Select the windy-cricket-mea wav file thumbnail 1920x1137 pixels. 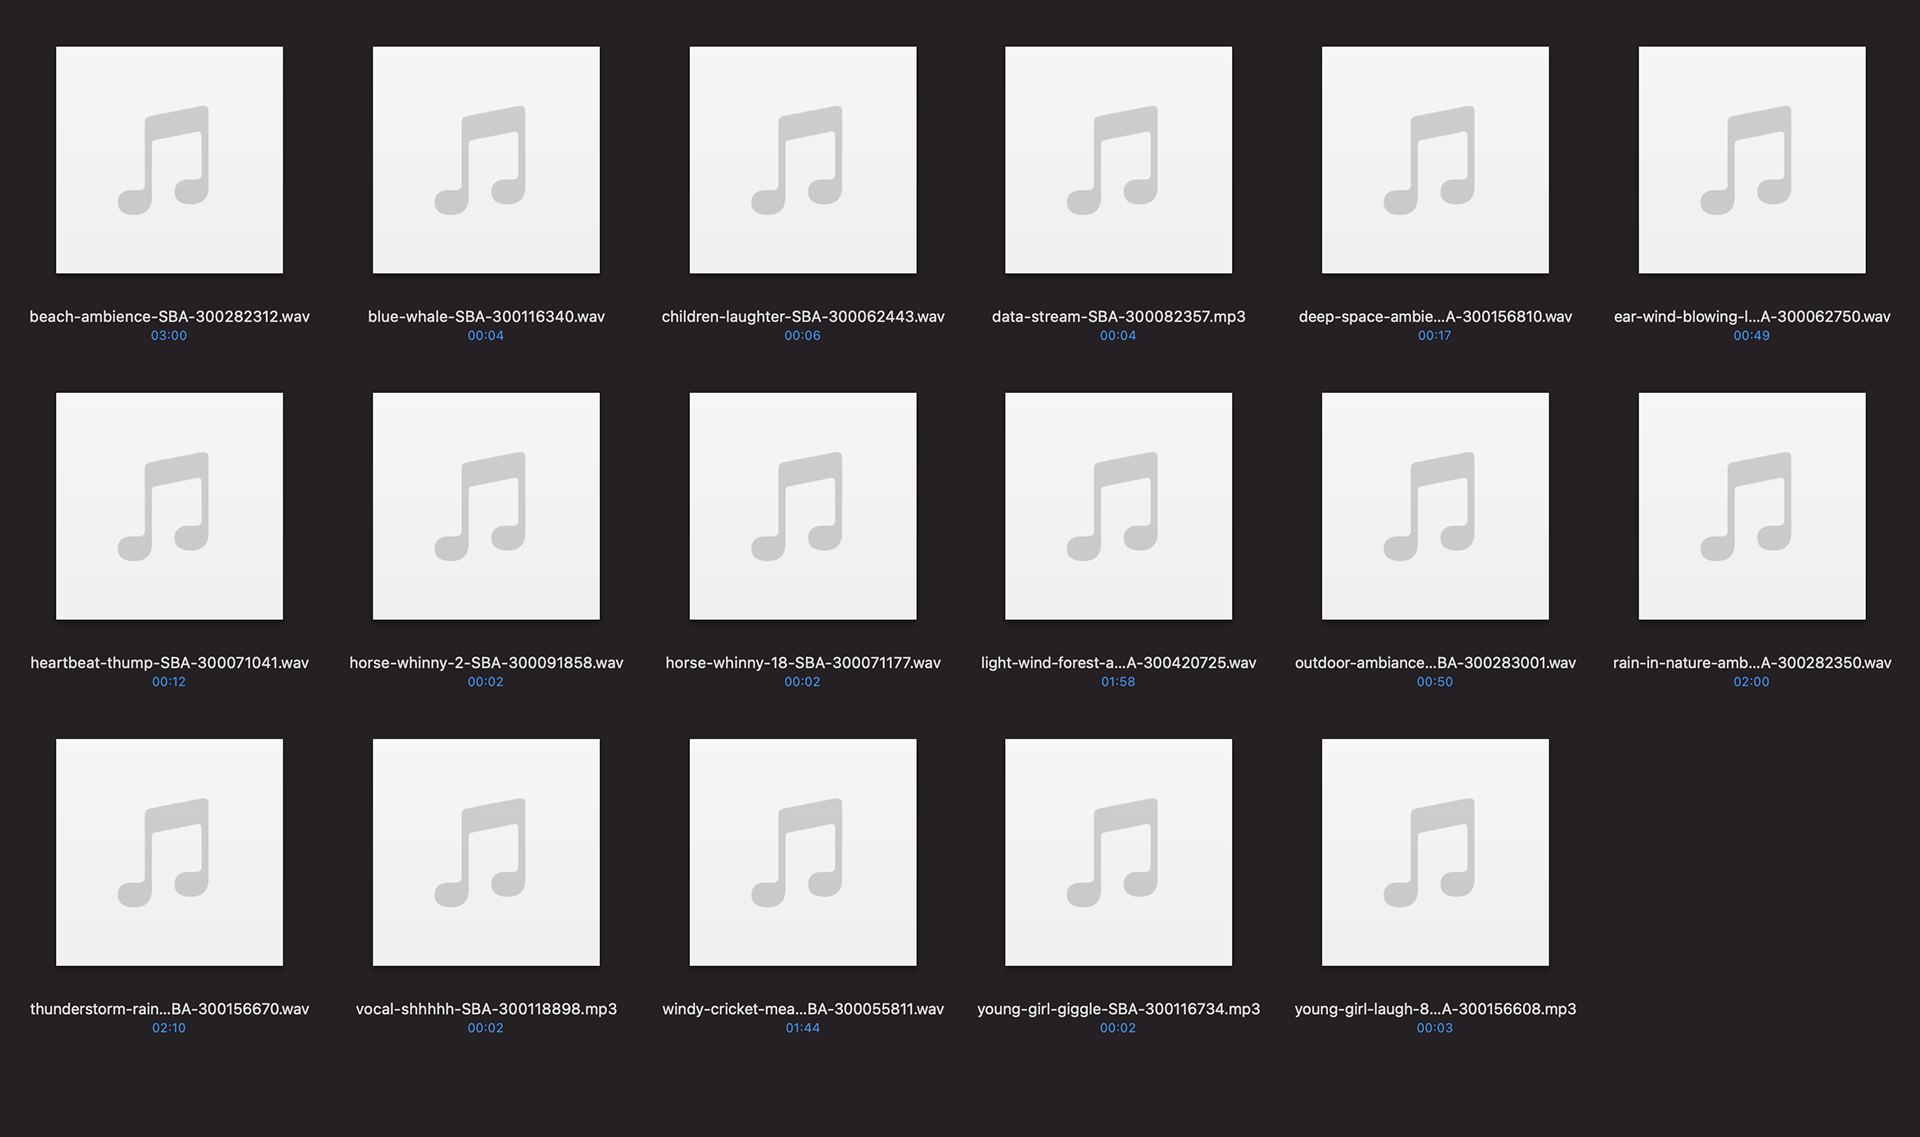[803, 852]
